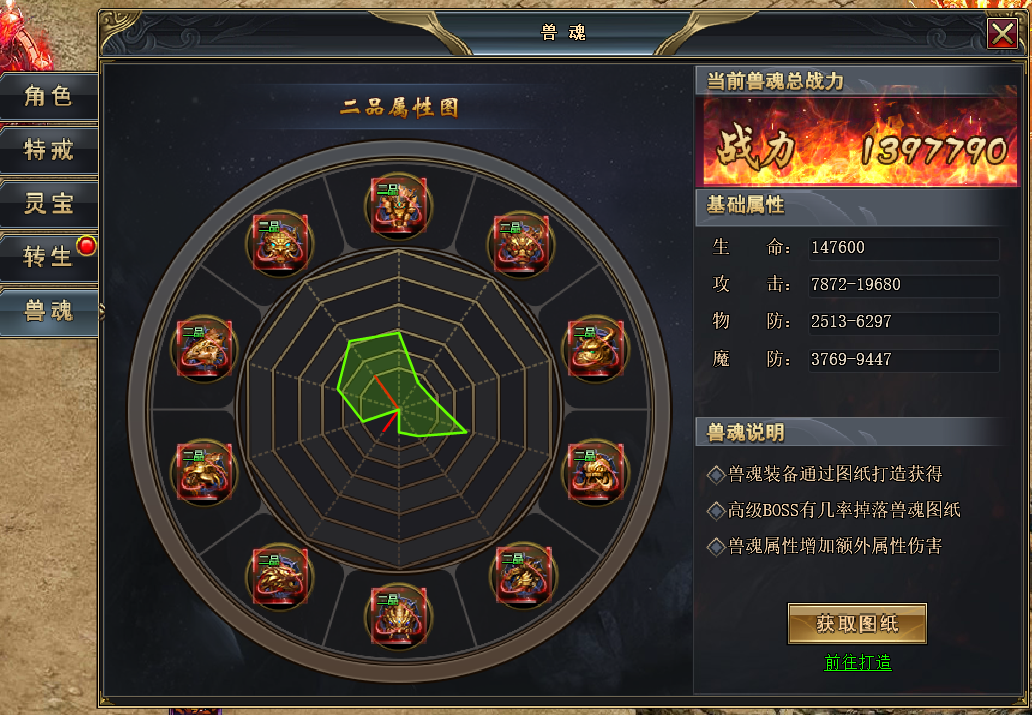The height and width of the screenshot is (715, 1032).
Task: Select the 兽魂 side tab
Action: (x=49, y=311)
